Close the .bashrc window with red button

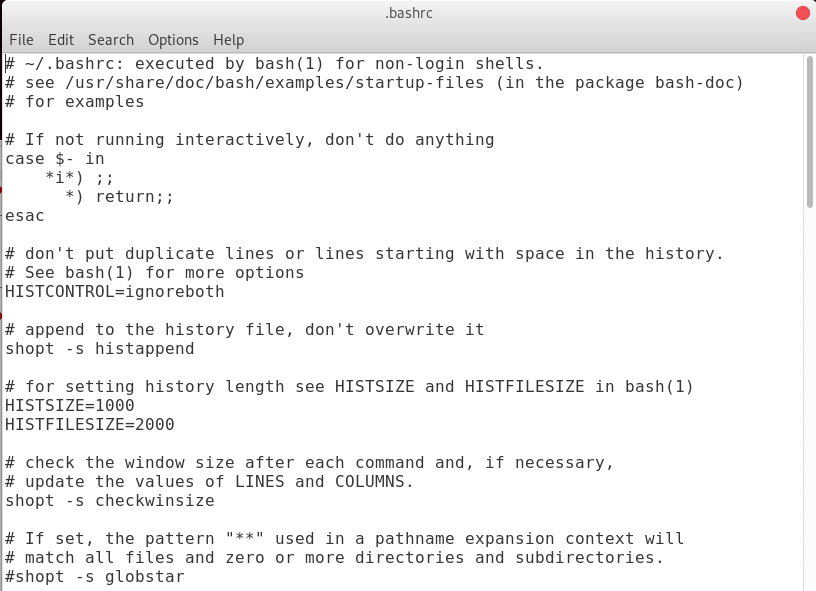pos(804,12)
